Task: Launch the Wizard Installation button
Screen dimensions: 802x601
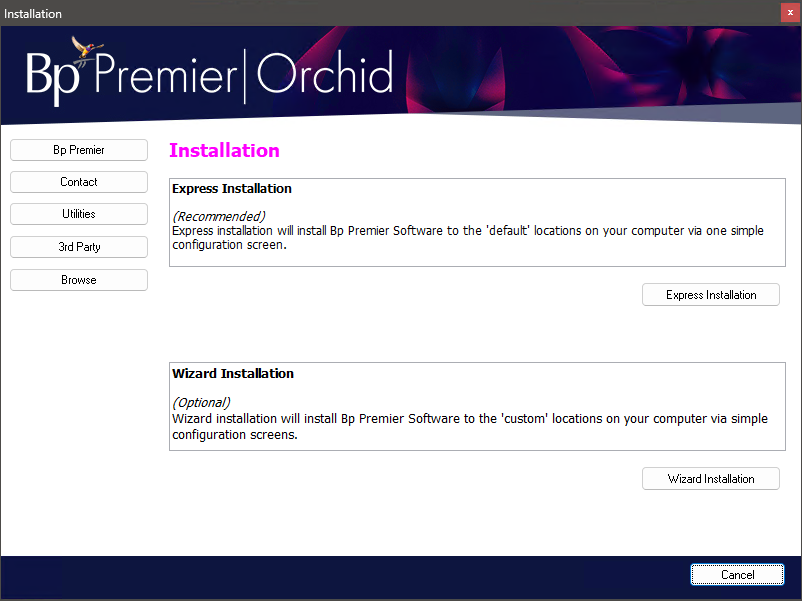Action: click(x=710, y=479)
